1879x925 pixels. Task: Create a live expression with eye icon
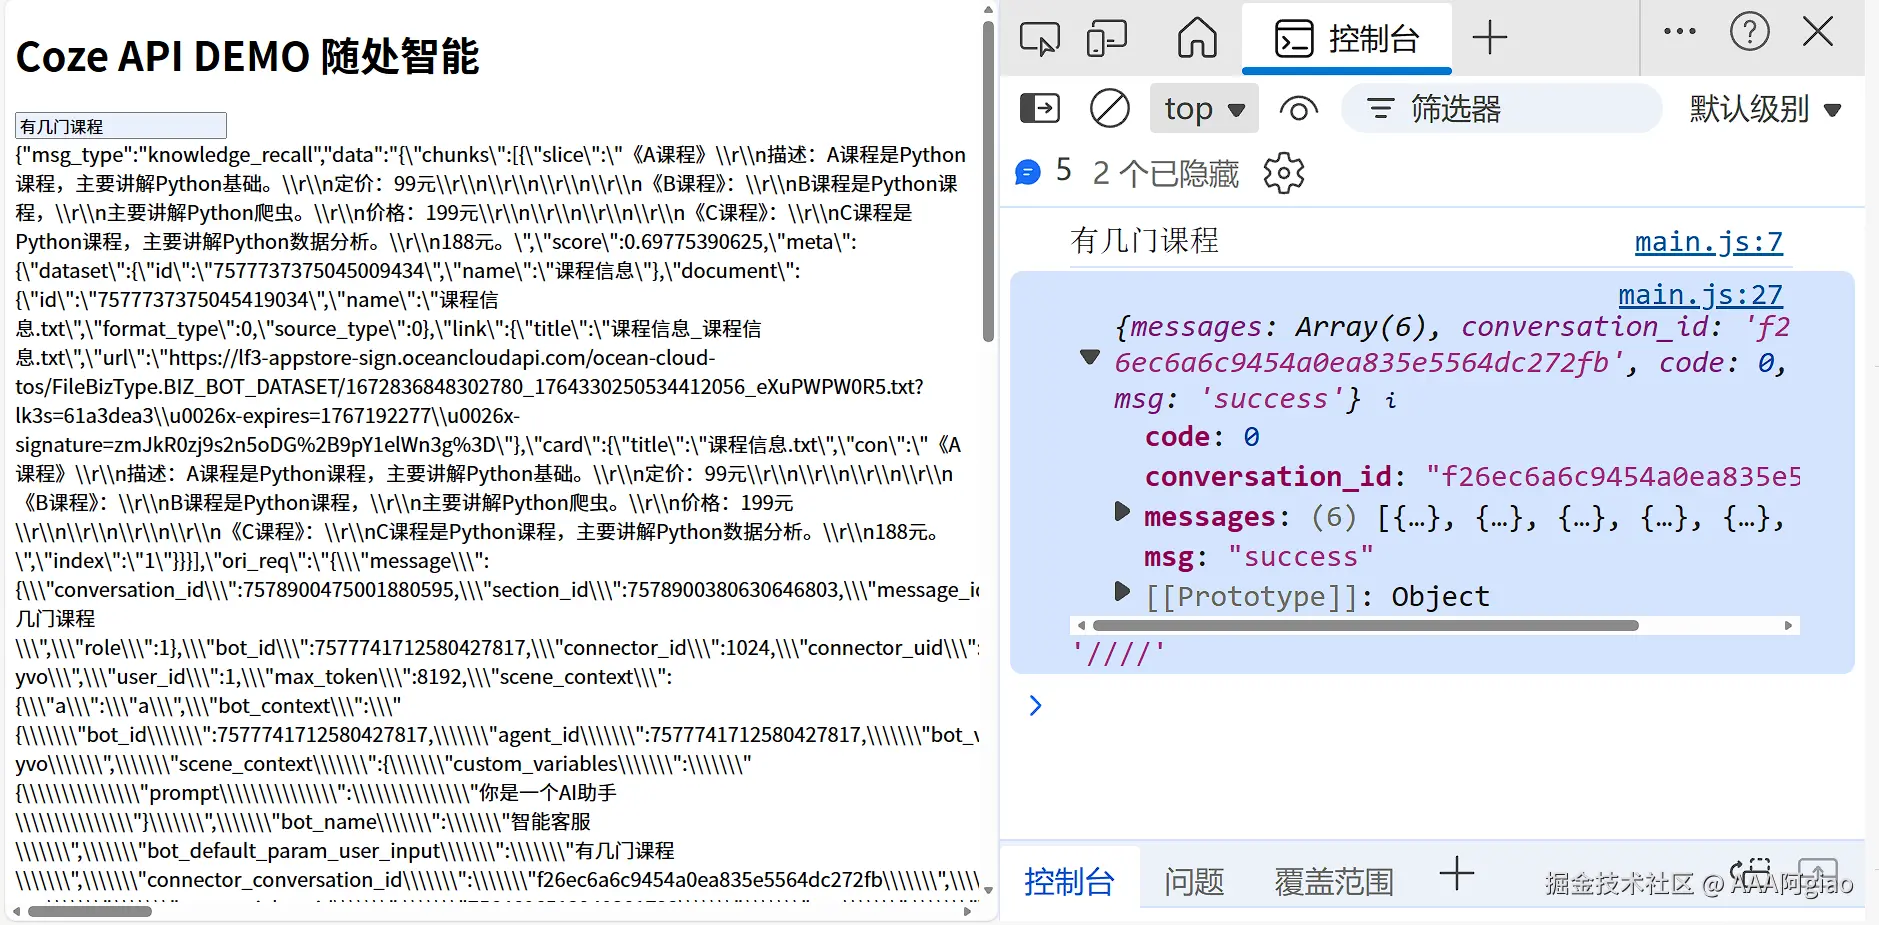click(1298, 108)
